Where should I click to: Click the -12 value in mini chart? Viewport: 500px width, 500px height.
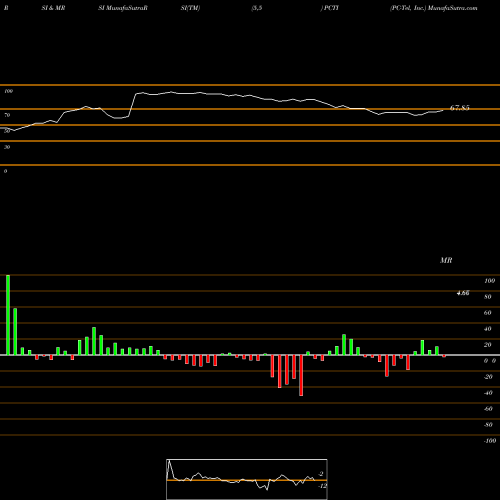point(322,486)
